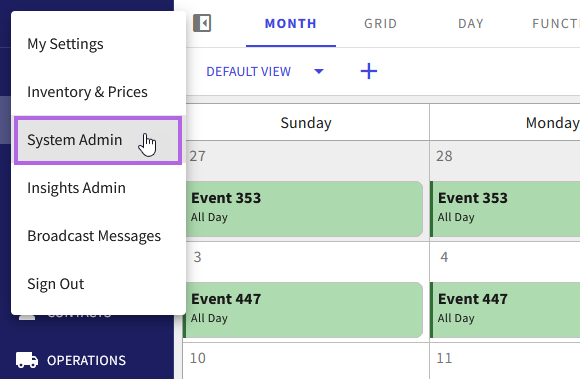Switch to the Grid tab
The height and width of the screenshot is (379, 580).
(381, 24)
